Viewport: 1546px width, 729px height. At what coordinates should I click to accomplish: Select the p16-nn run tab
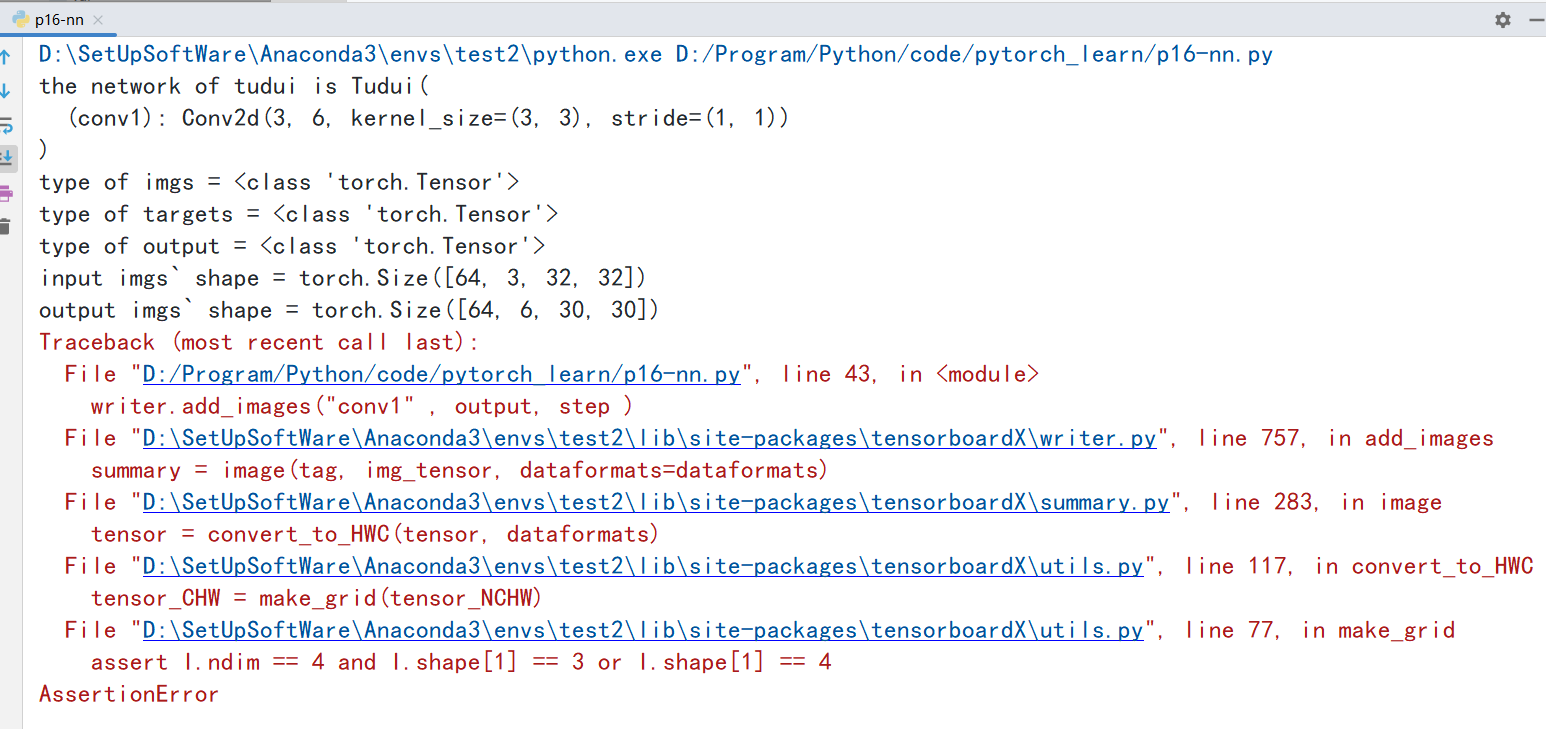[x=58, y=19]
